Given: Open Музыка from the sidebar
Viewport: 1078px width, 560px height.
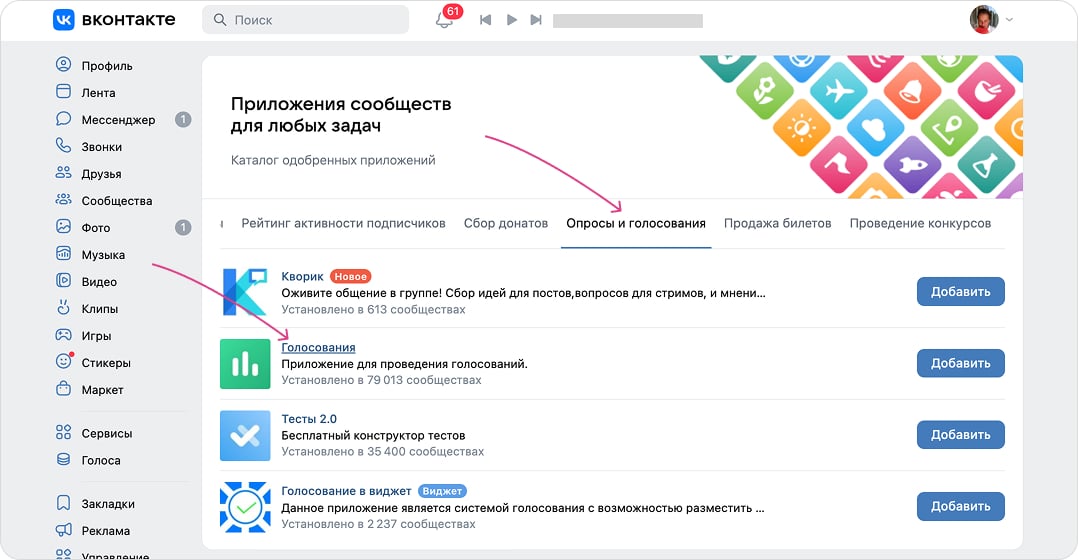Looking at the screenshot, I should point(103,255).
